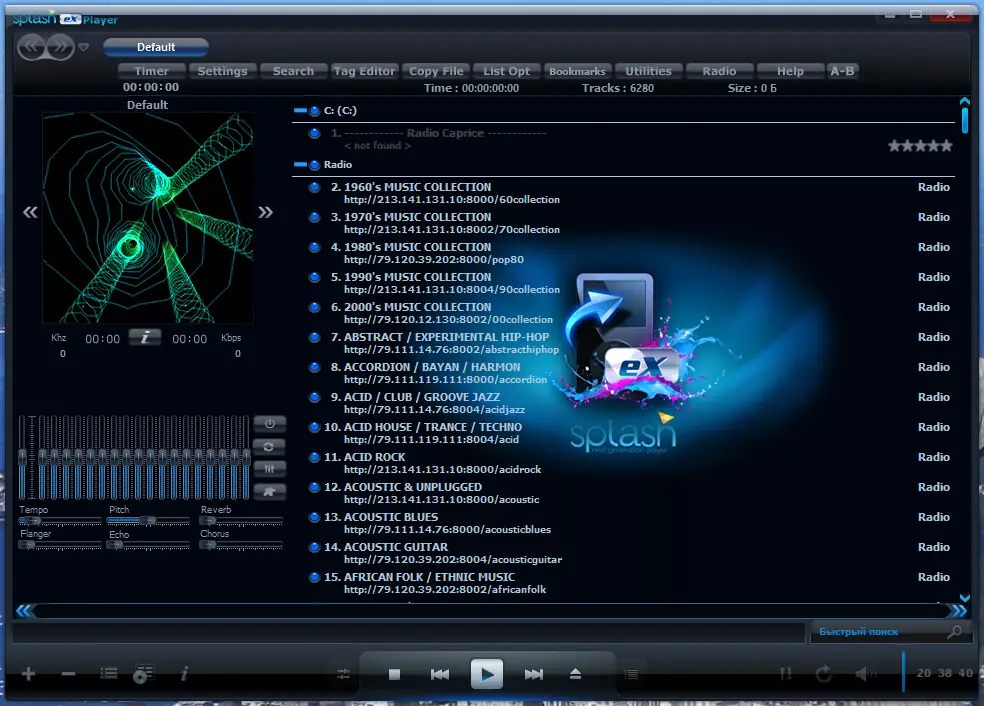Click the Utilities button

click(648, 71)
